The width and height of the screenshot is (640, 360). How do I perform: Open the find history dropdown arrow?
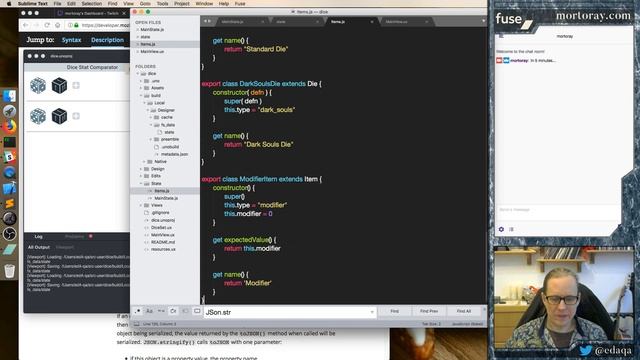[372, 312]
